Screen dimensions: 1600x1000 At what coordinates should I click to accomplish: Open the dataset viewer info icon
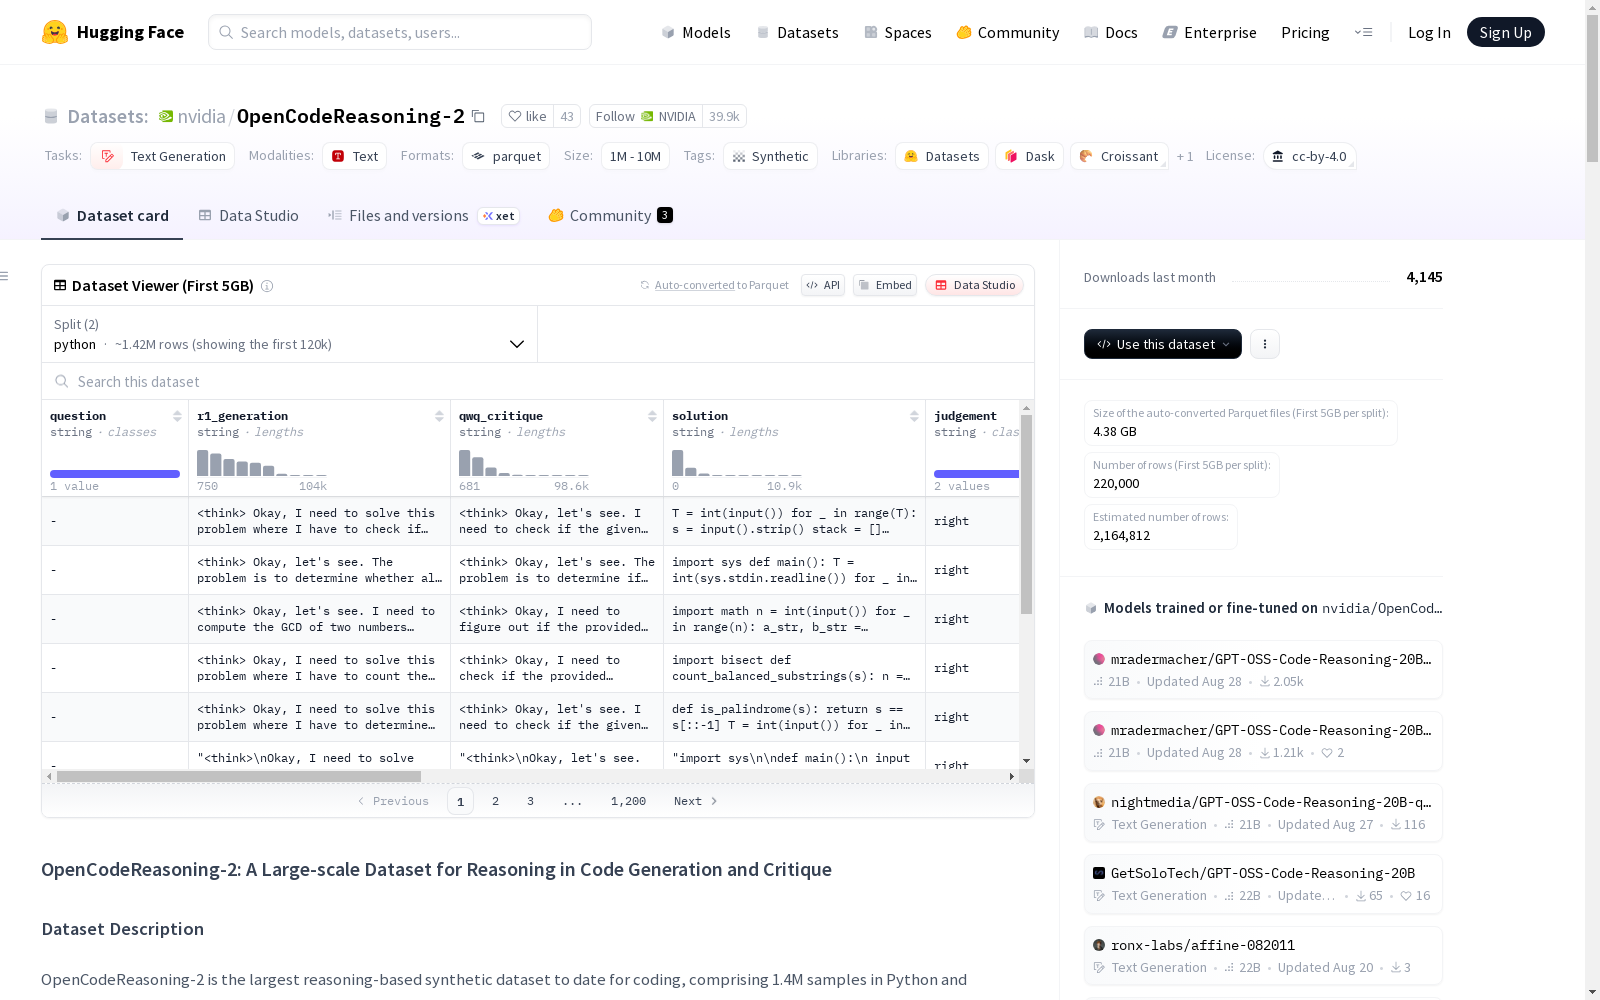[267, 286]
